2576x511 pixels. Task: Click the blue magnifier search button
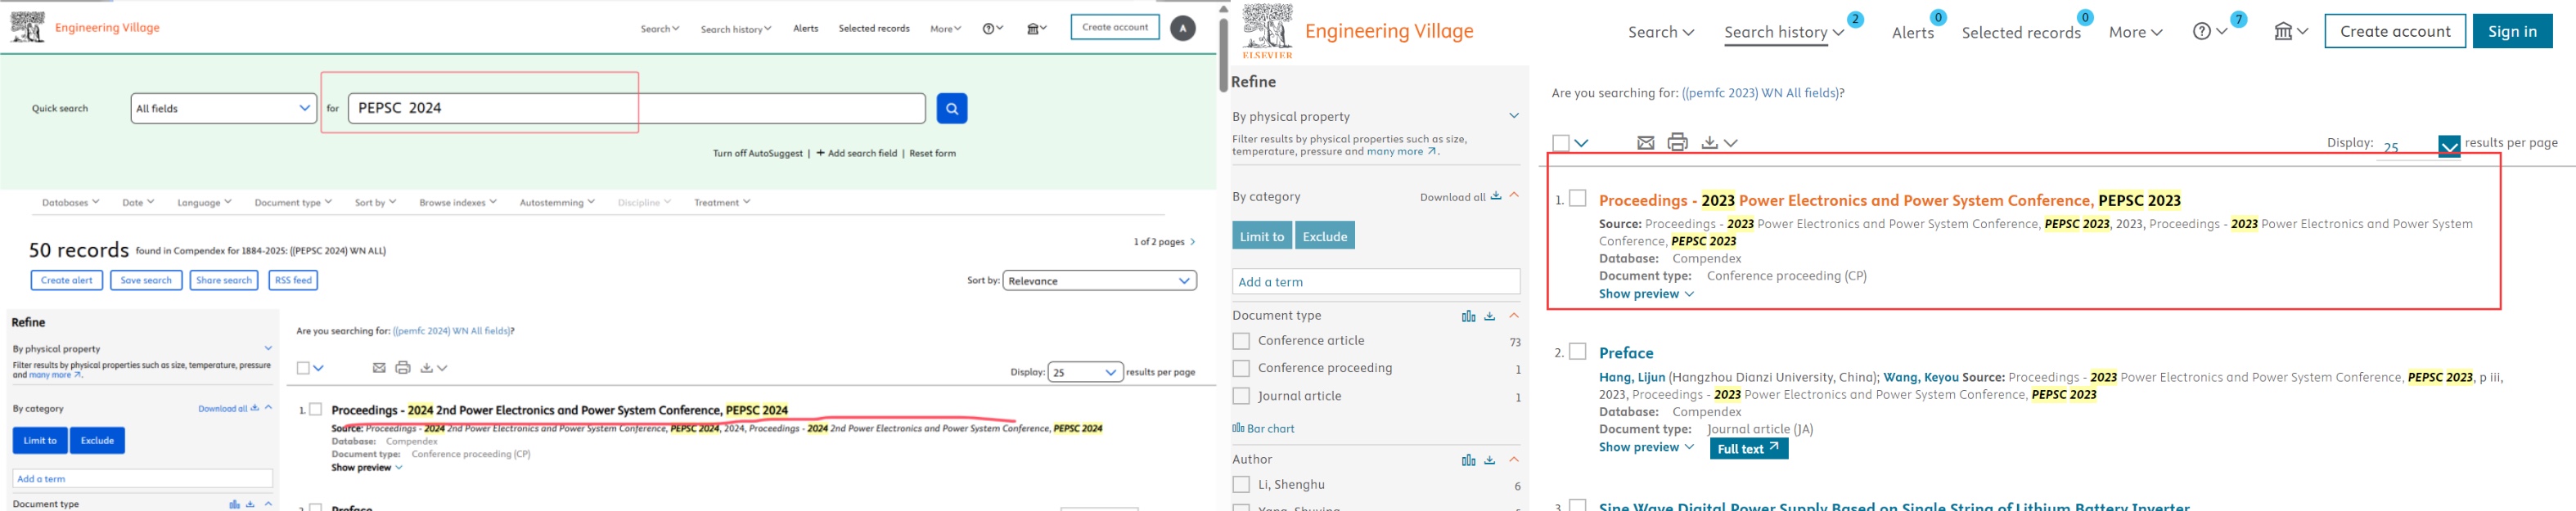pyautogui.click(x=951, y=108)
